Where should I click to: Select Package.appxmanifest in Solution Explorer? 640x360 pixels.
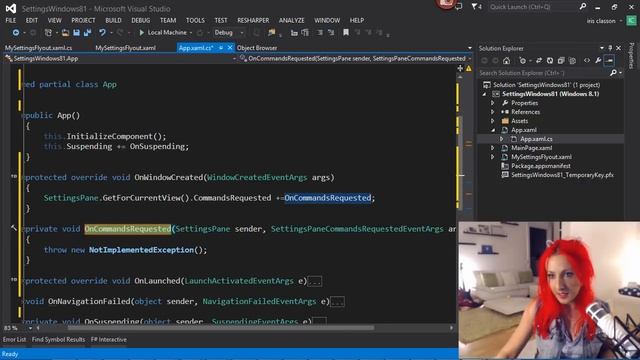(x=540, y=166)
